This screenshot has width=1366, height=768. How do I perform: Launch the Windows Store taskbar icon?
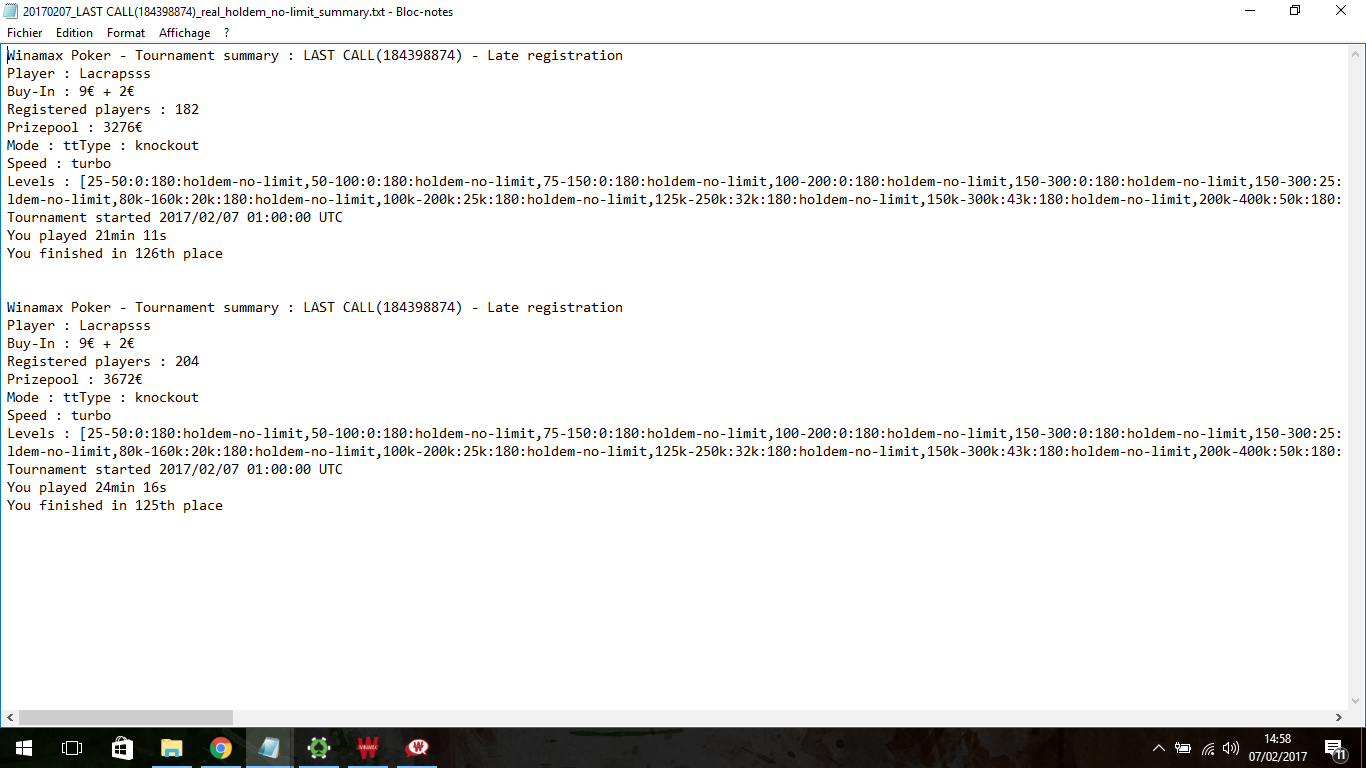(121, 748)
